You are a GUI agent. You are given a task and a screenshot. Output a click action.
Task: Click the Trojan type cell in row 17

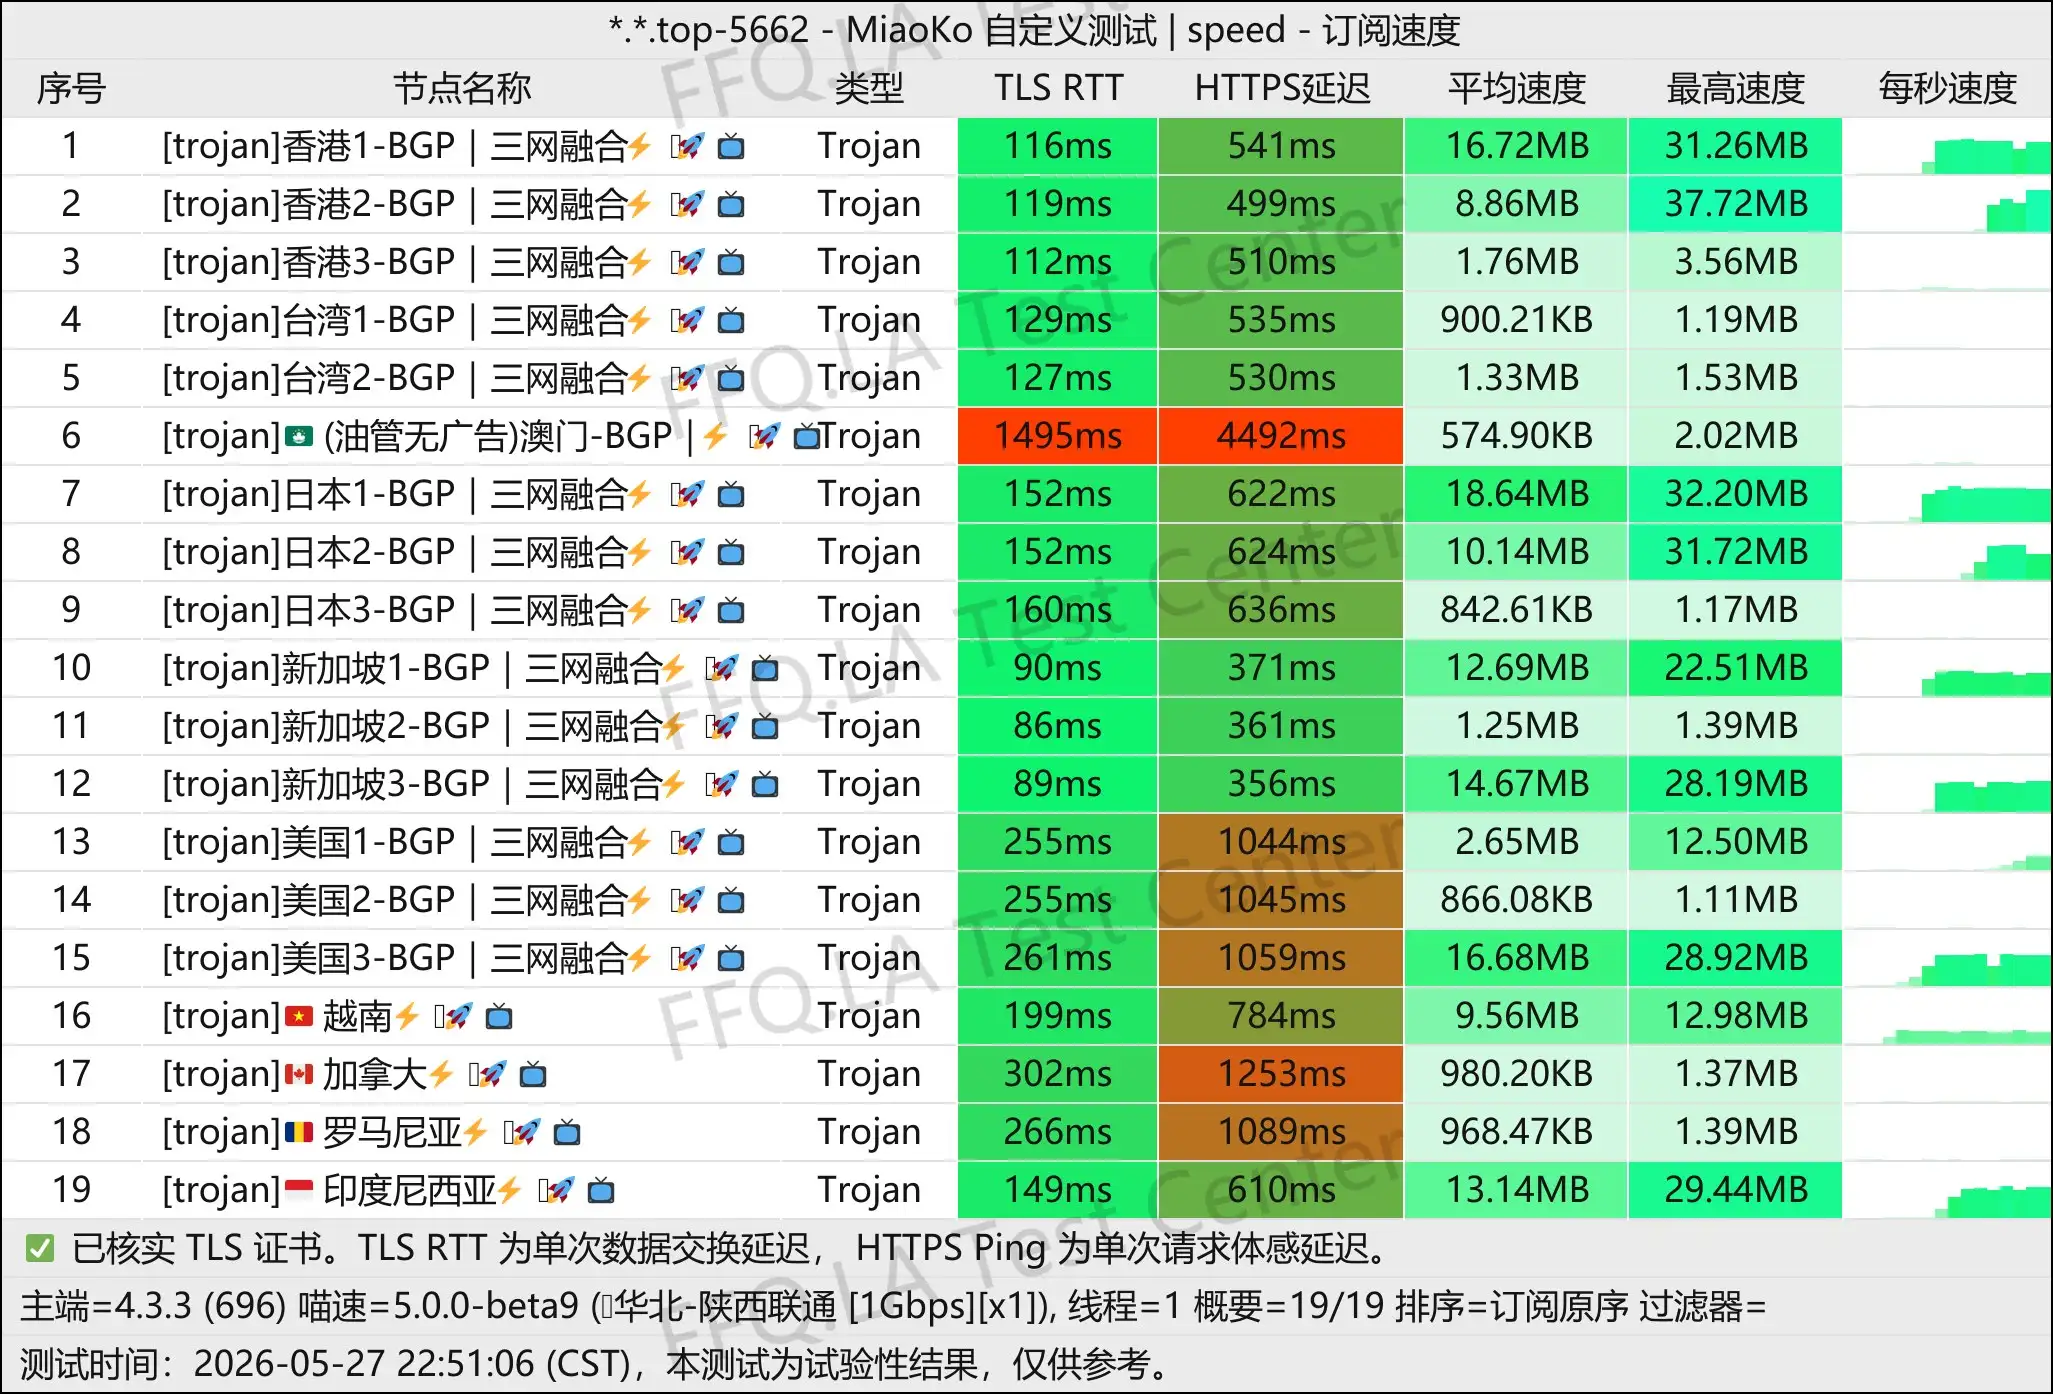[x=869, y=1074]
